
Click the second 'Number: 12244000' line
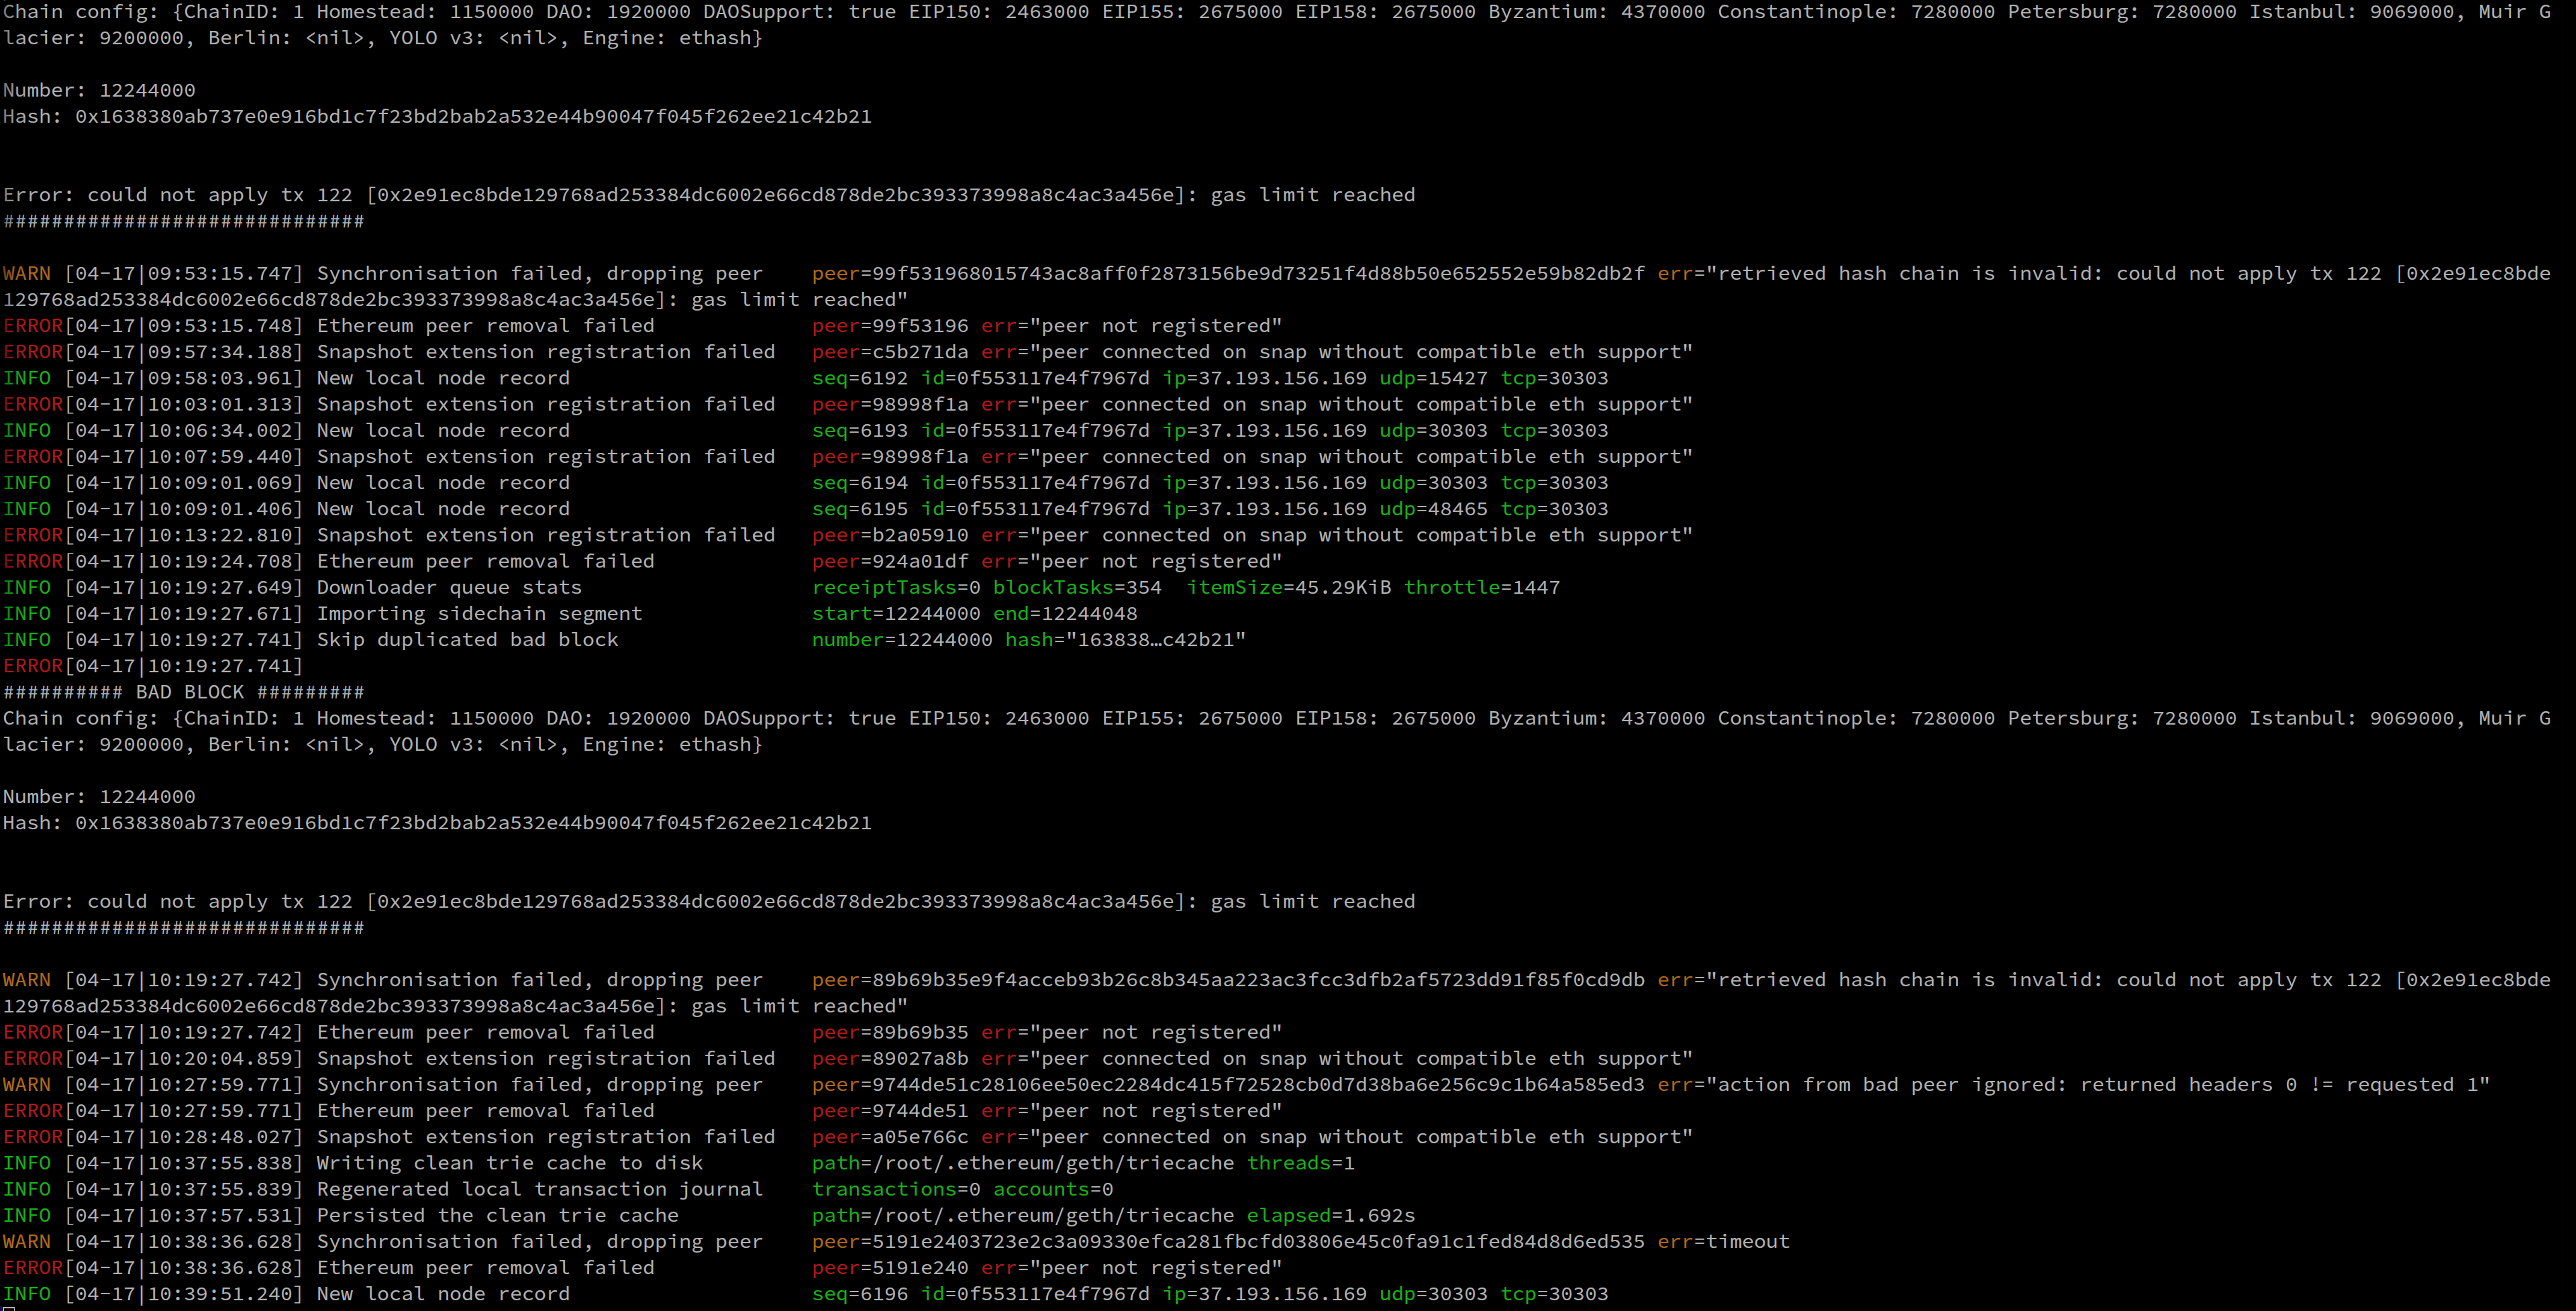[99, 797]
